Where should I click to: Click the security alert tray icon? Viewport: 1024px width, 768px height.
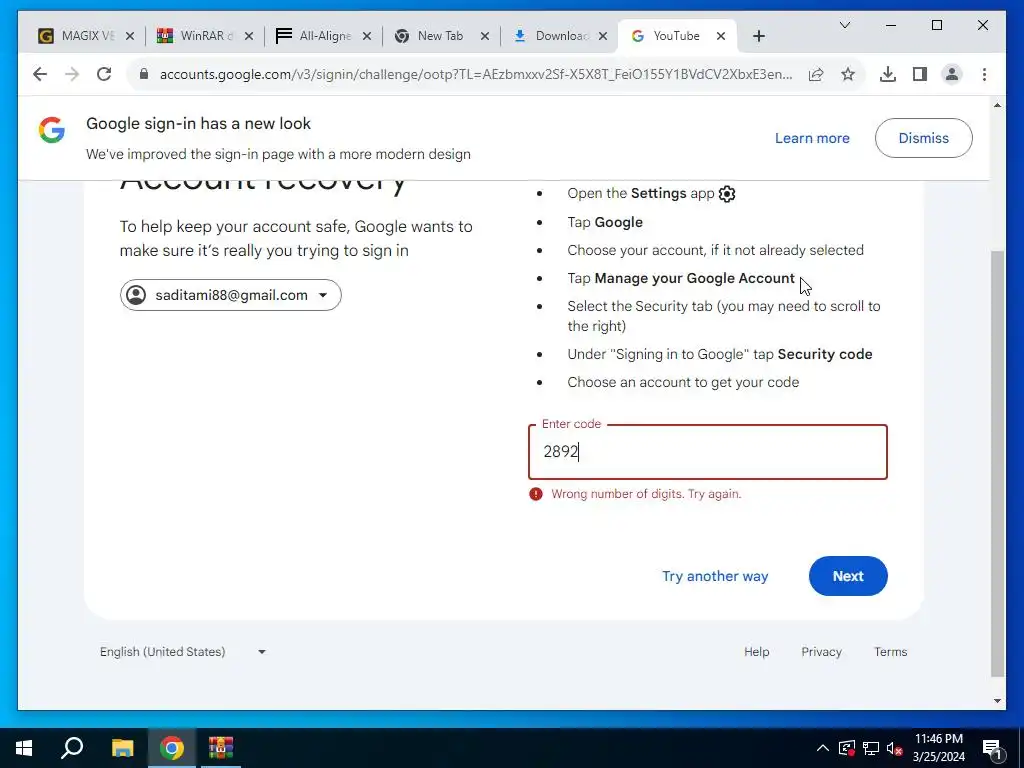pyautogui.click(x=846, y=748)
